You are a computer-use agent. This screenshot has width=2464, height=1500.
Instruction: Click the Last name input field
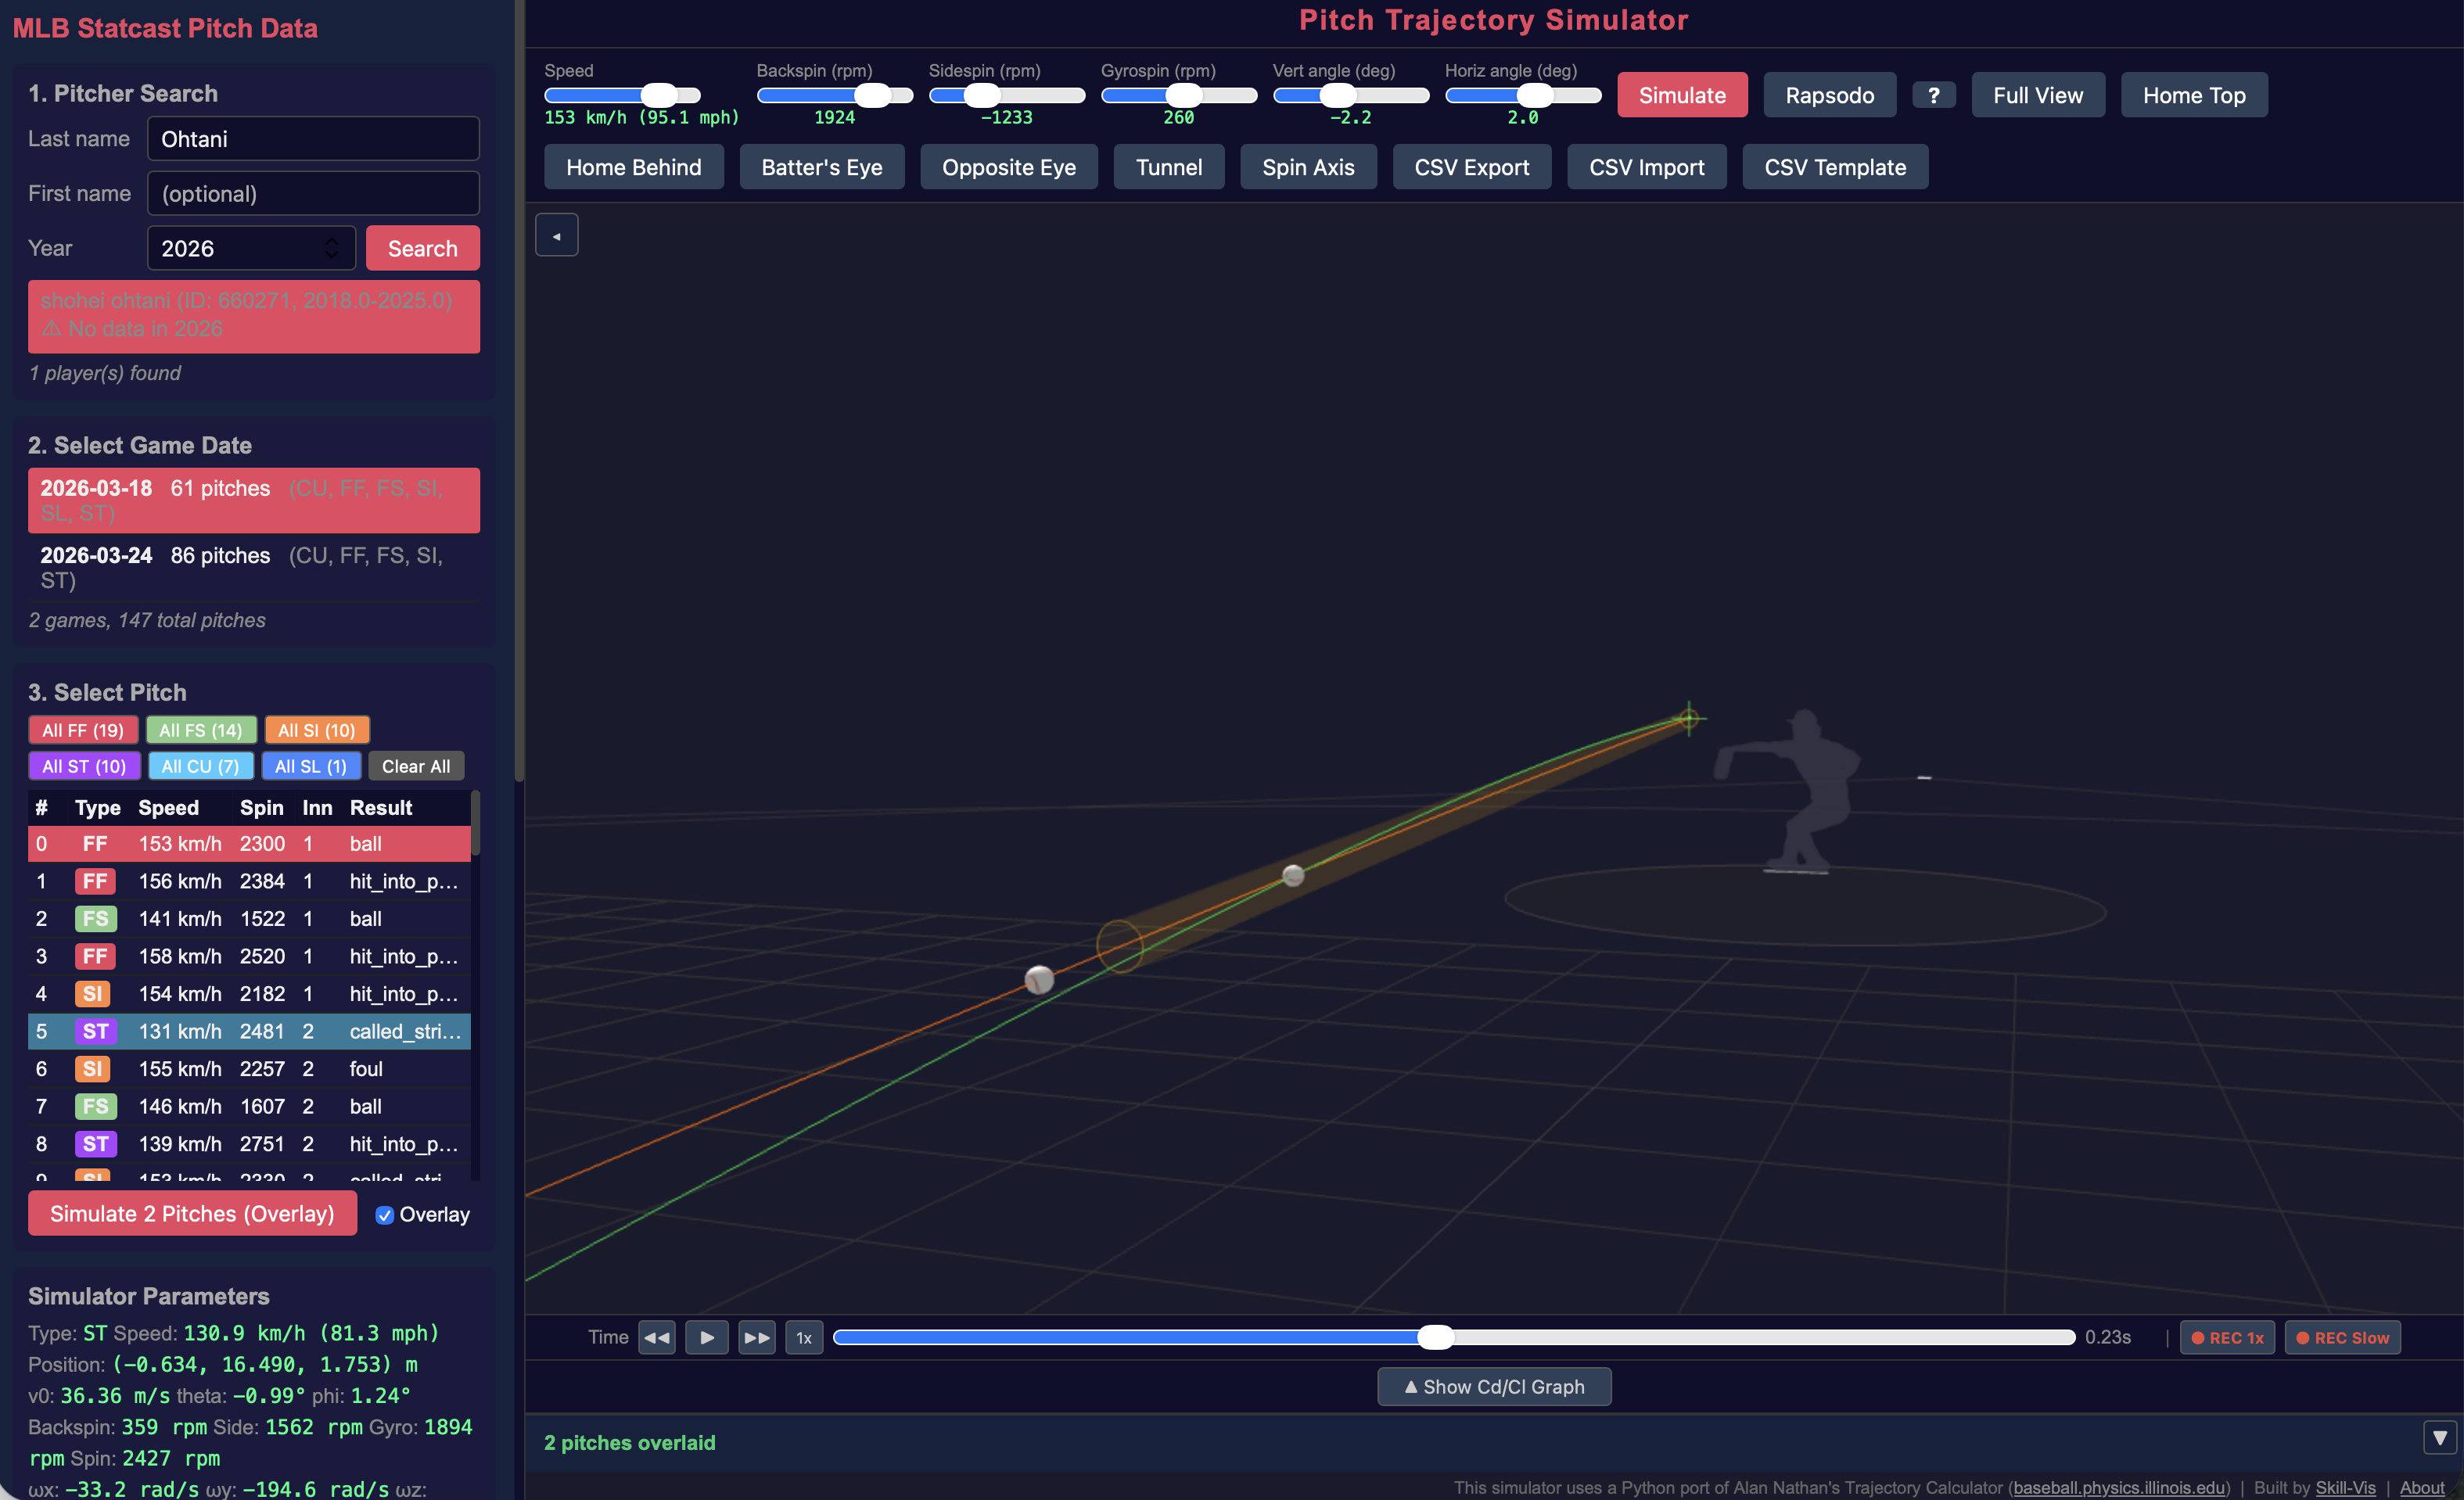coord(313,138)
